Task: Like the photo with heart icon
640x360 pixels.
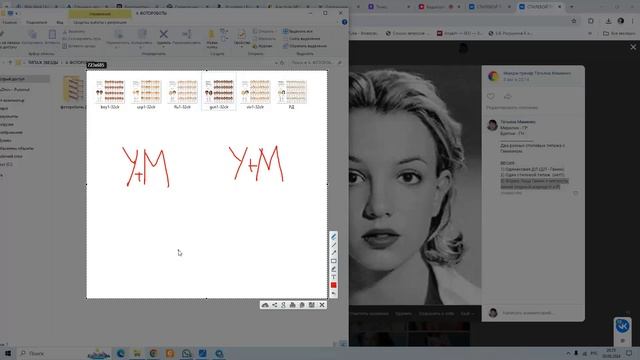Action: point(491,97)
